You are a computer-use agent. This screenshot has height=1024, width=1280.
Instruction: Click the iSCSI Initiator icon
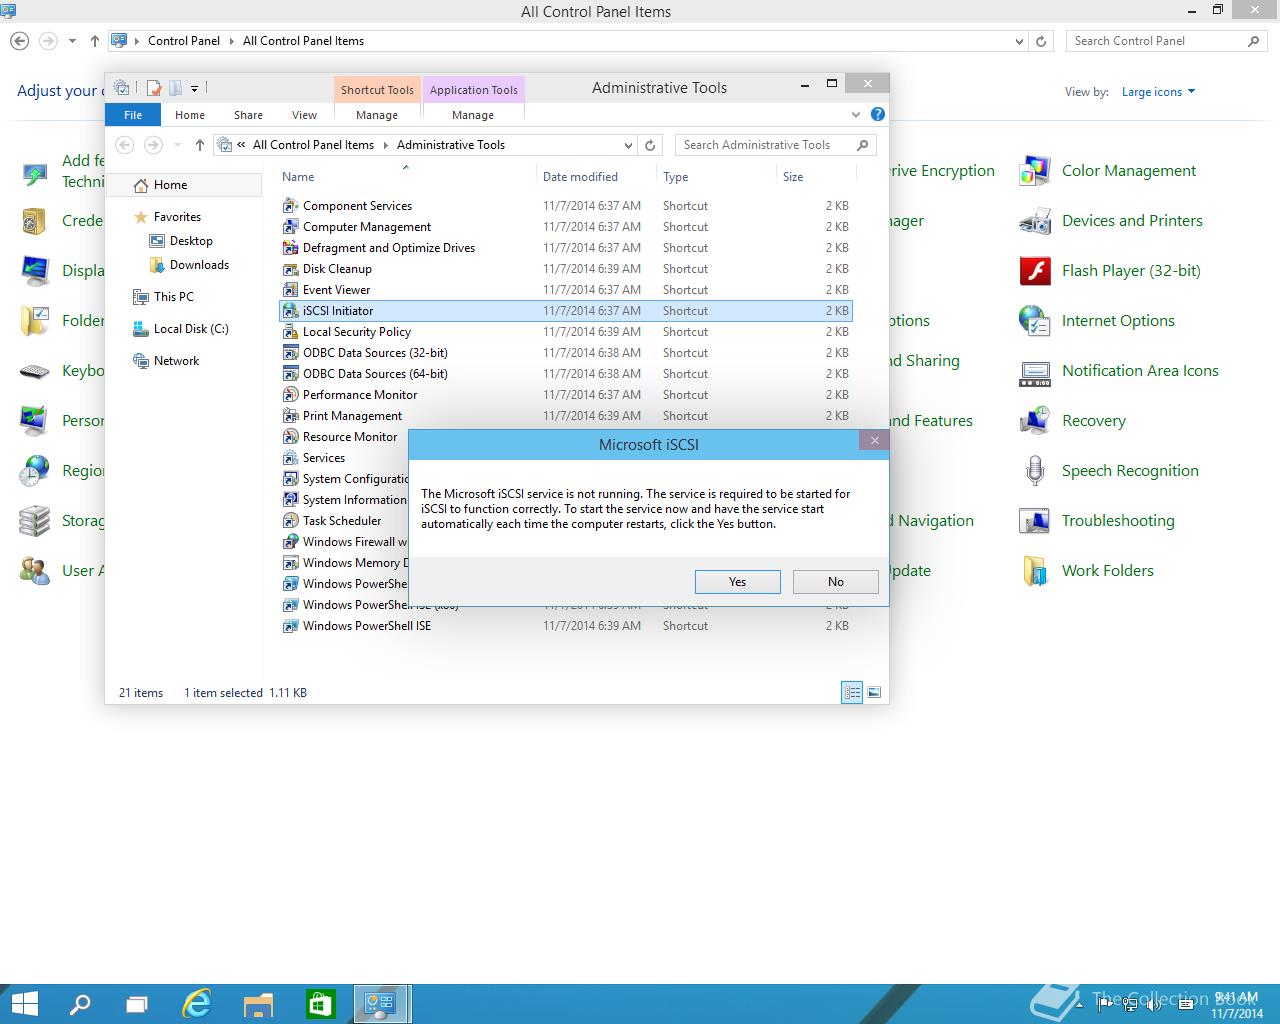pyautogui.click(x=290, y=311)
